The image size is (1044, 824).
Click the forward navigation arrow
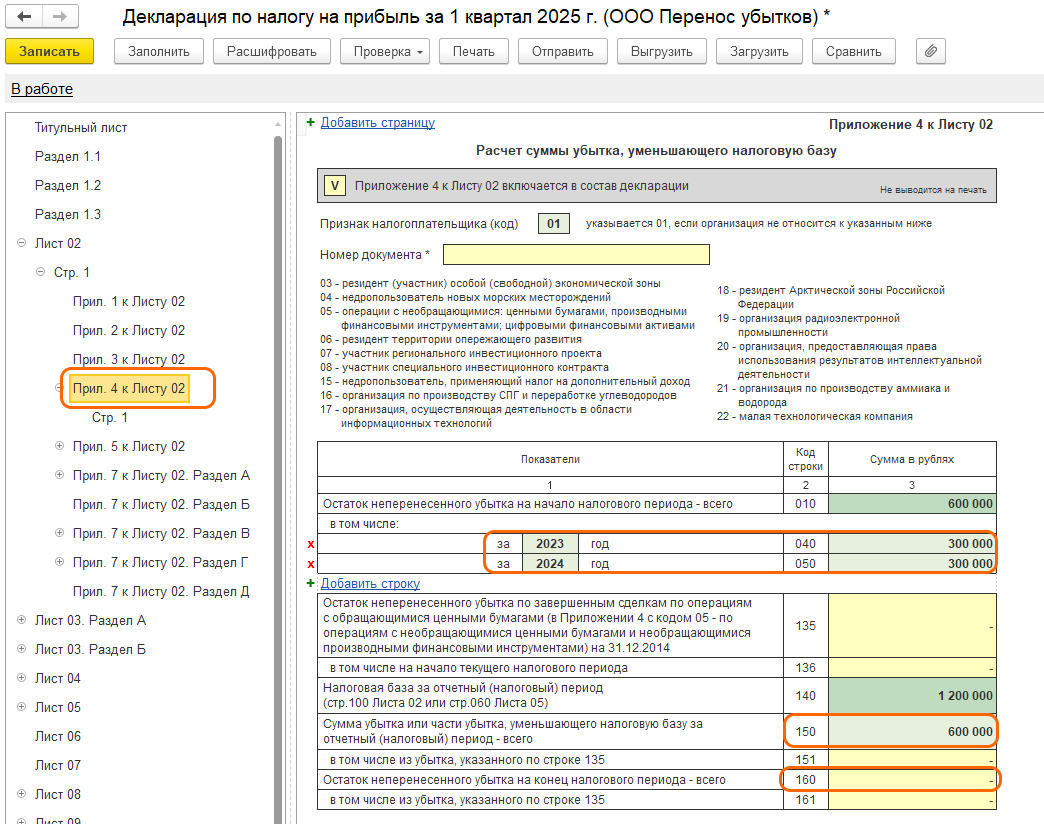click(59, 17)
